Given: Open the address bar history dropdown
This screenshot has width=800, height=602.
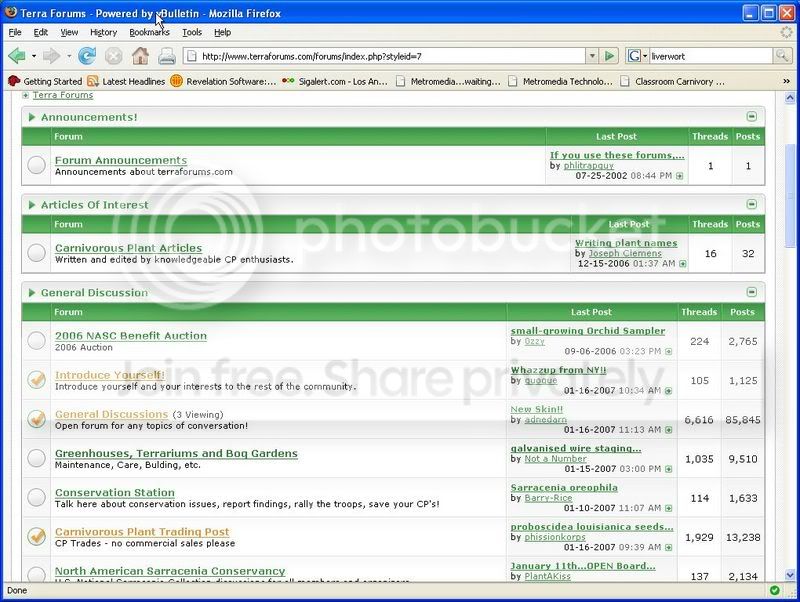Looking at the screenshot, I should 592,56.
